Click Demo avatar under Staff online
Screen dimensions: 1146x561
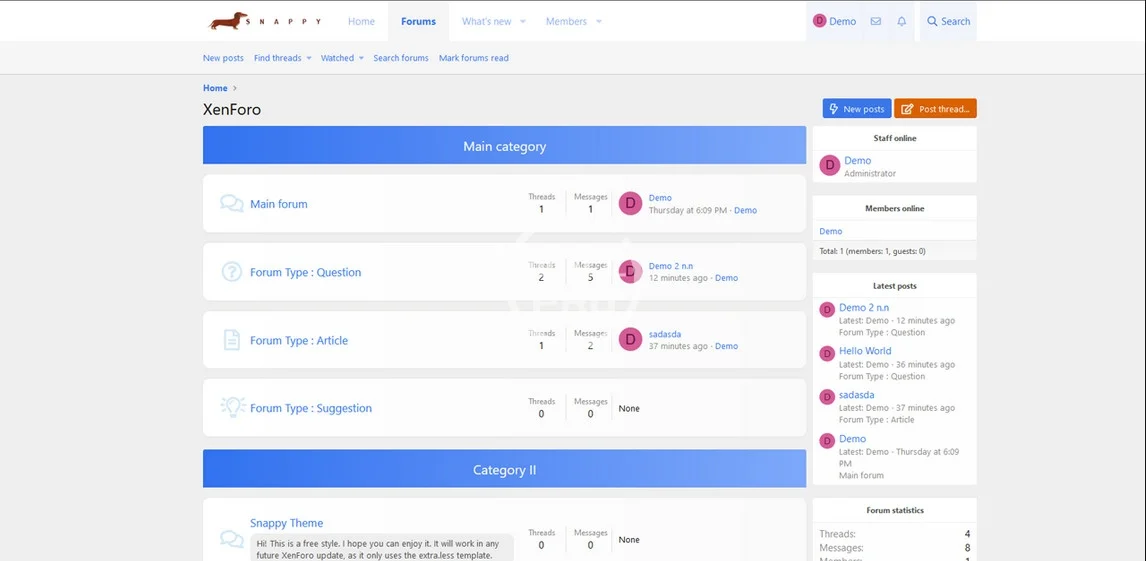829,166
